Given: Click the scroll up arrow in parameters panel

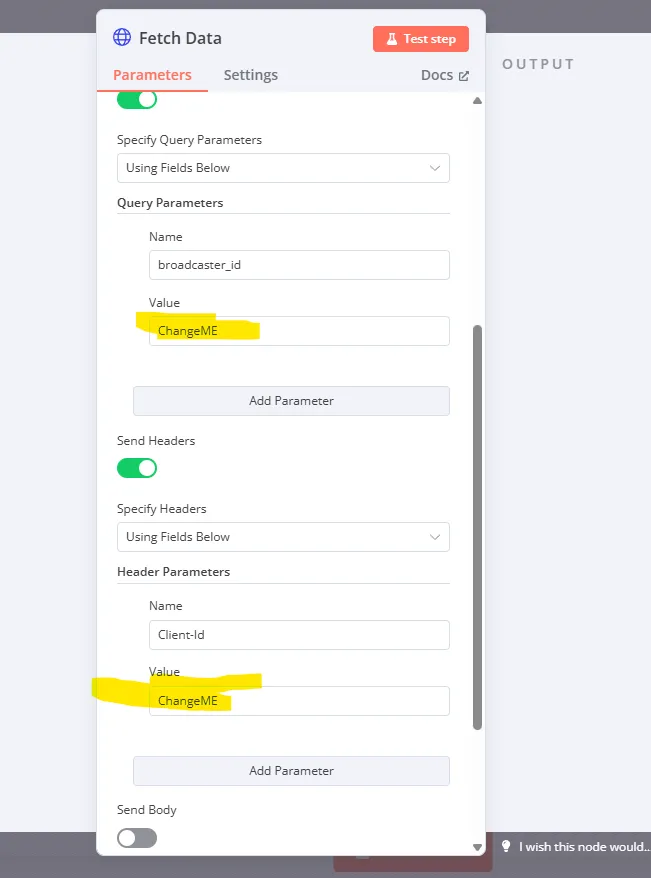Looking at the screenshot, I should [x=477, y=101].
